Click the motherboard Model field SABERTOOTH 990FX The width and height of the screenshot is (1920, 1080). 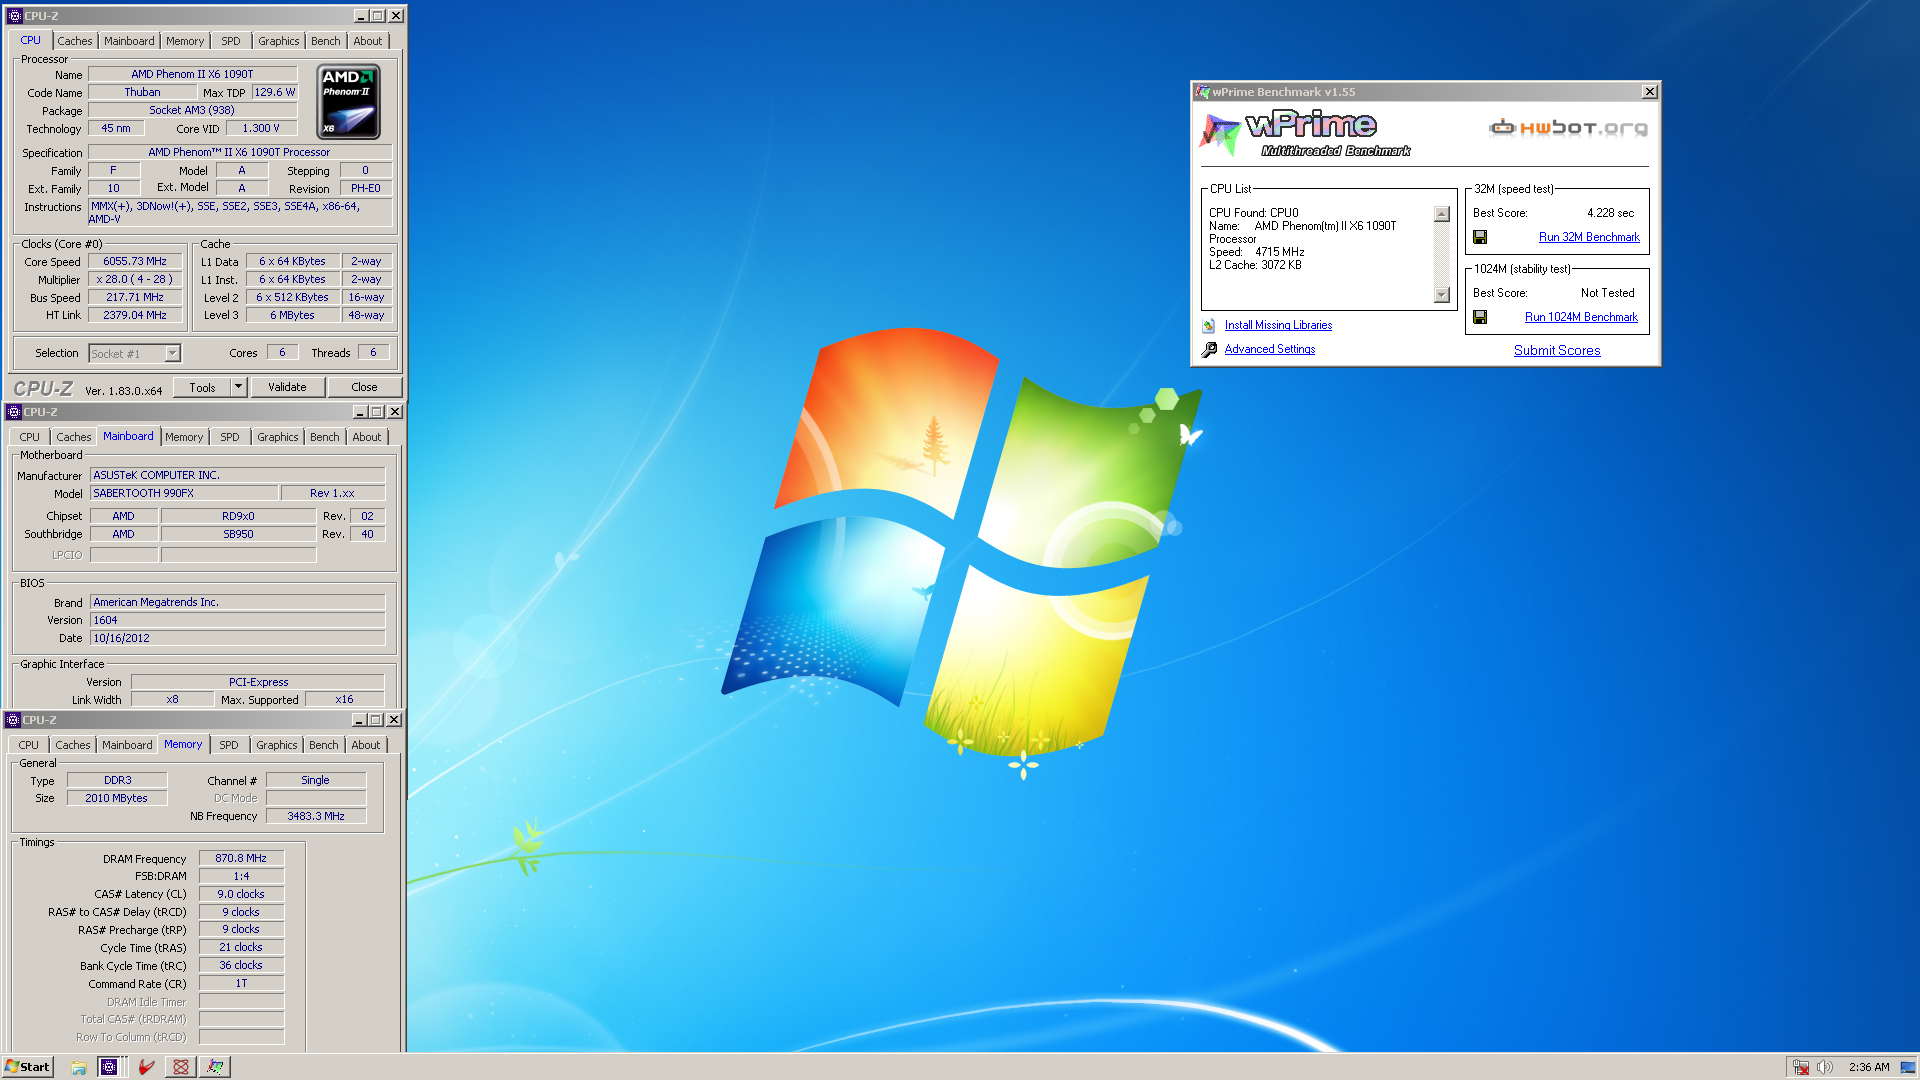[x=184, y=493]
